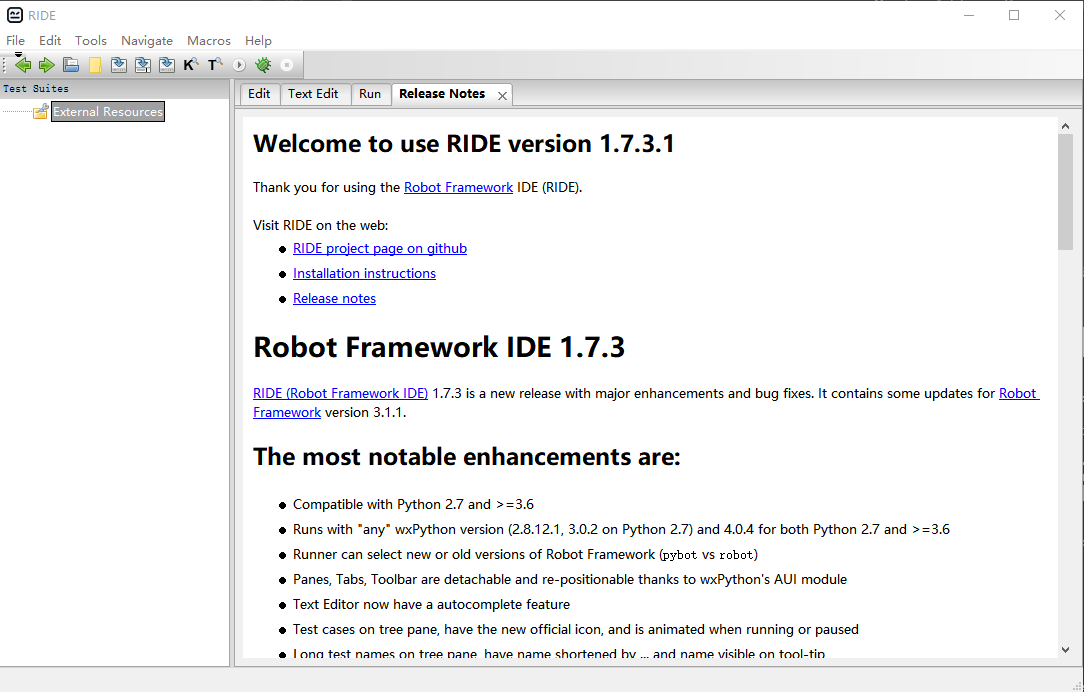Save all open files
Image resolution: width=1084 pixels, height=692 pixels.
(143, 64)
